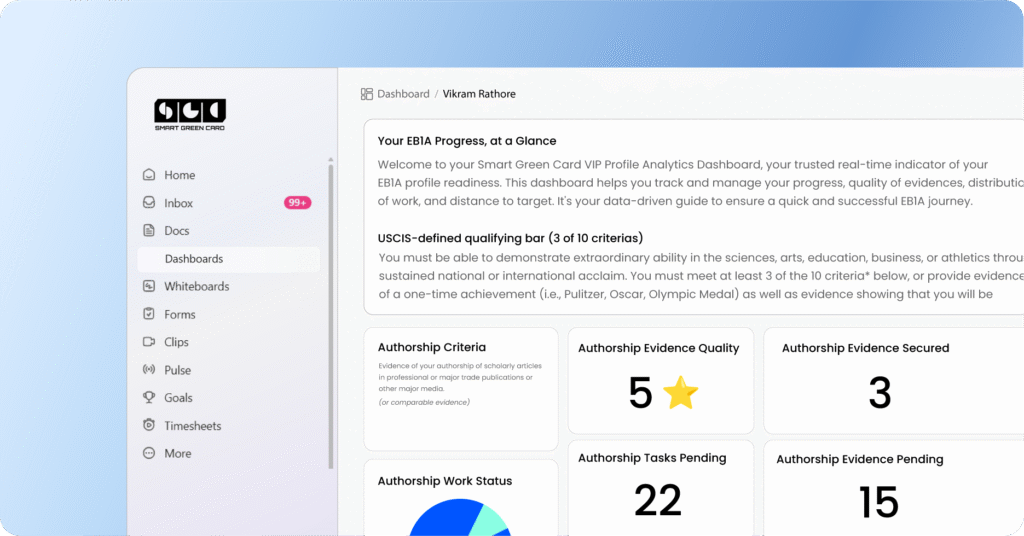Click the Authorship Work Status pie chart
The height and width of the screenshot is (536, 1024).
460,518
